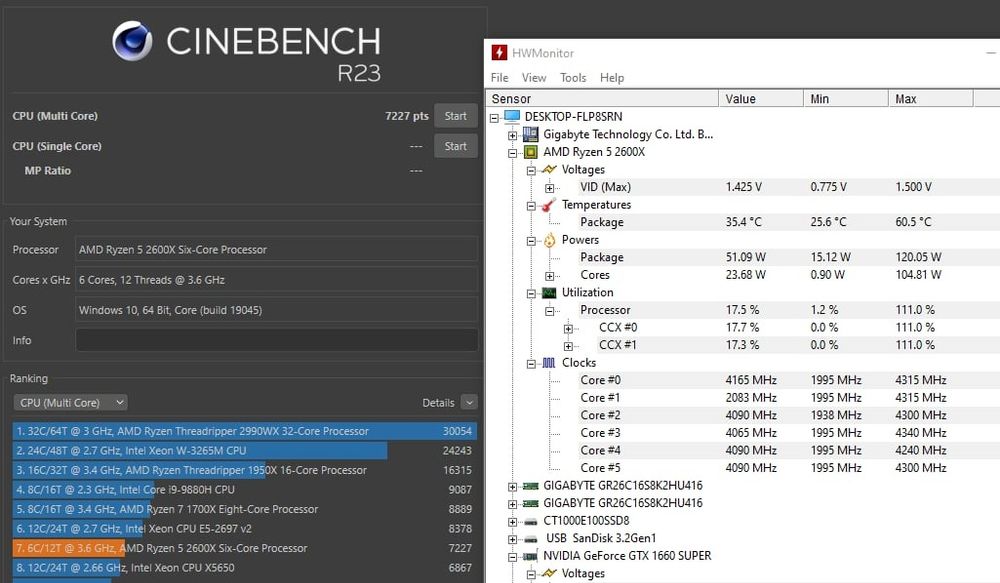
Task: Start the CPU Multi Core benchmark
Action: coord(455,116)
